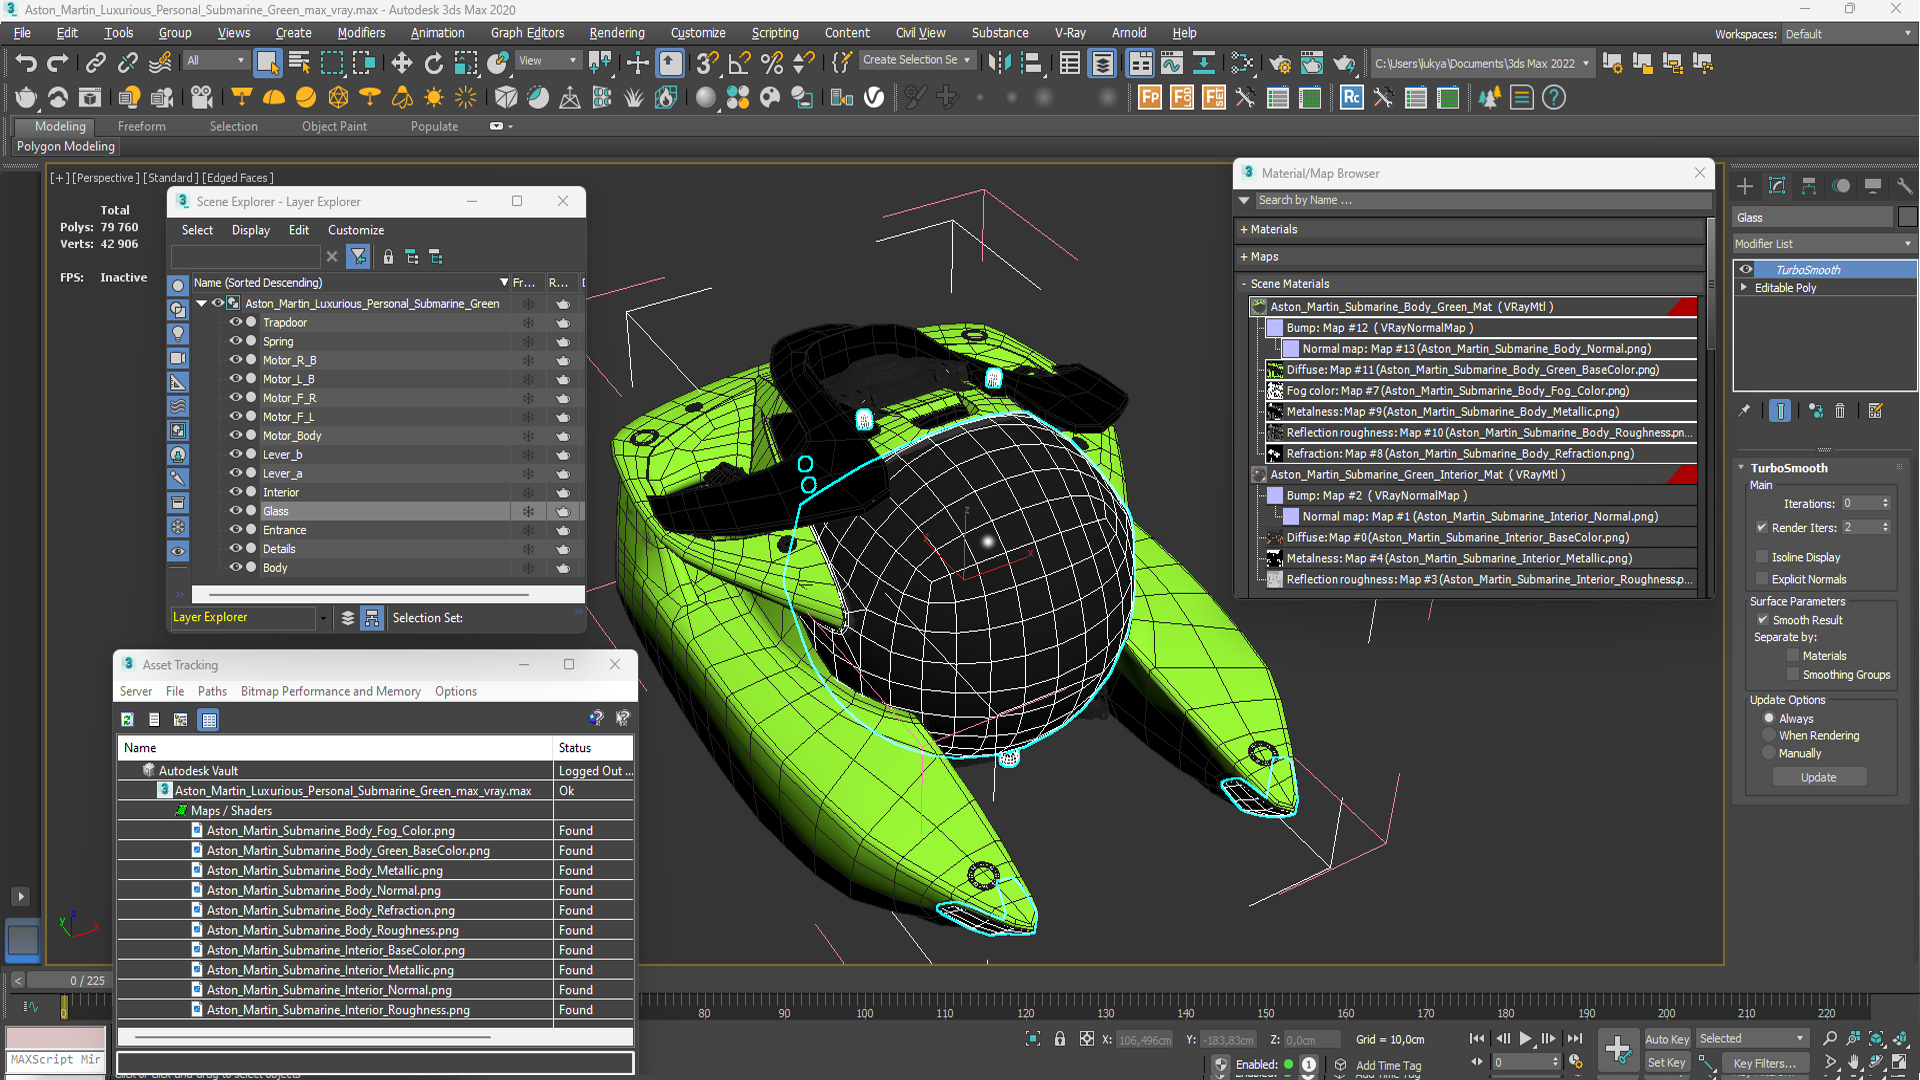Click object color swatch beside Glass name
1920x1080 pixels.
1908,217
